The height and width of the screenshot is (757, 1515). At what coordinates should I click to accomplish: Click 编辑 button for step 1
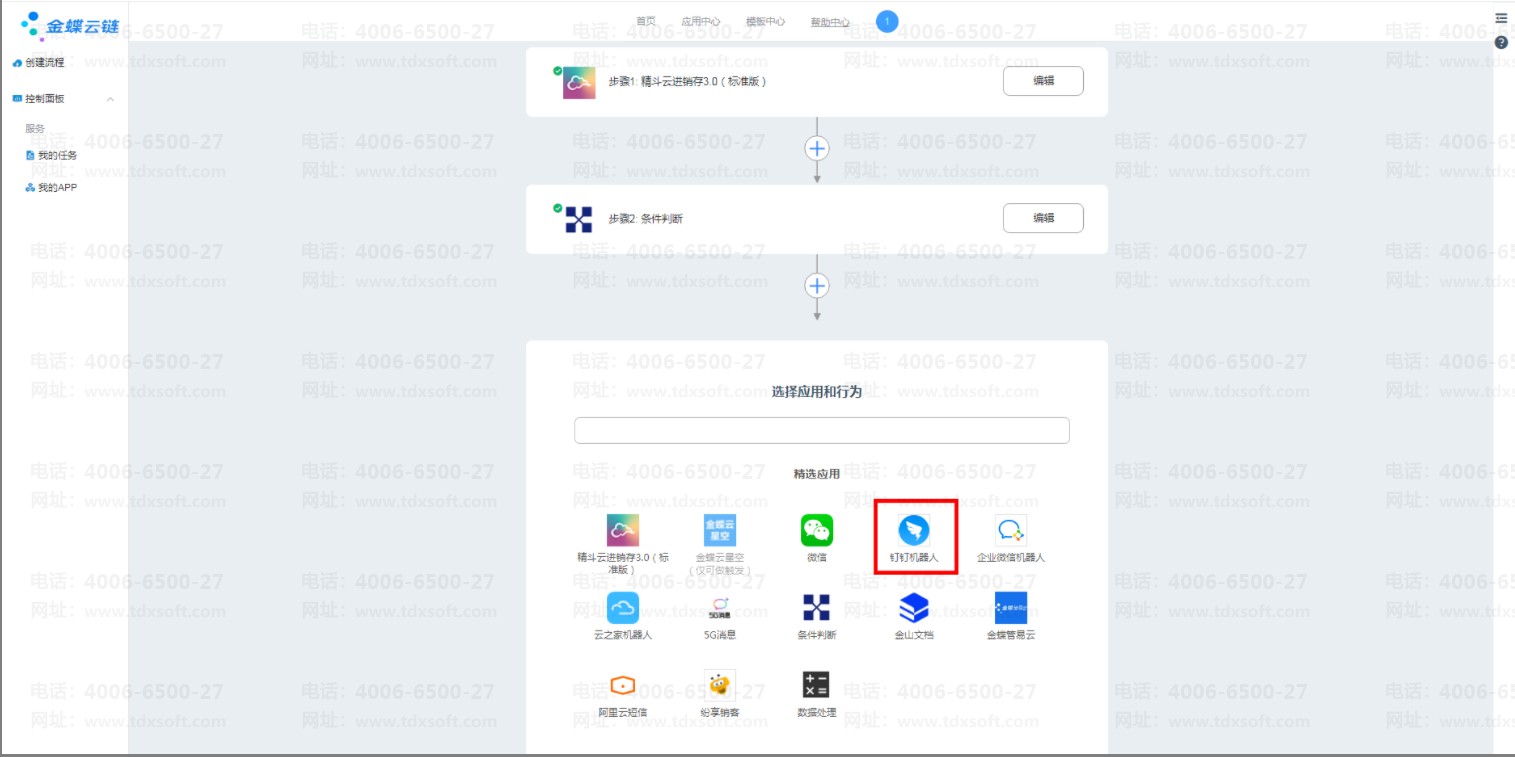pos(1043,81)
